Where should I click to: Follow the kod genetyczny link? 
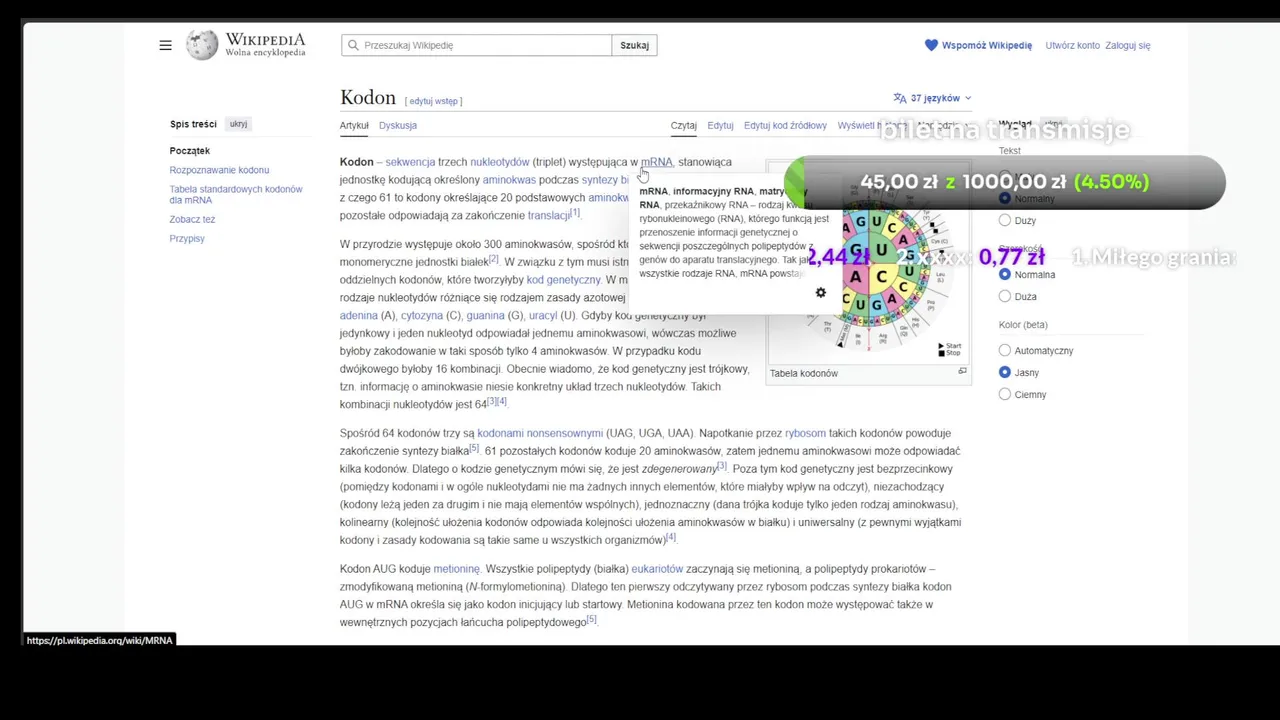(563, 280)
